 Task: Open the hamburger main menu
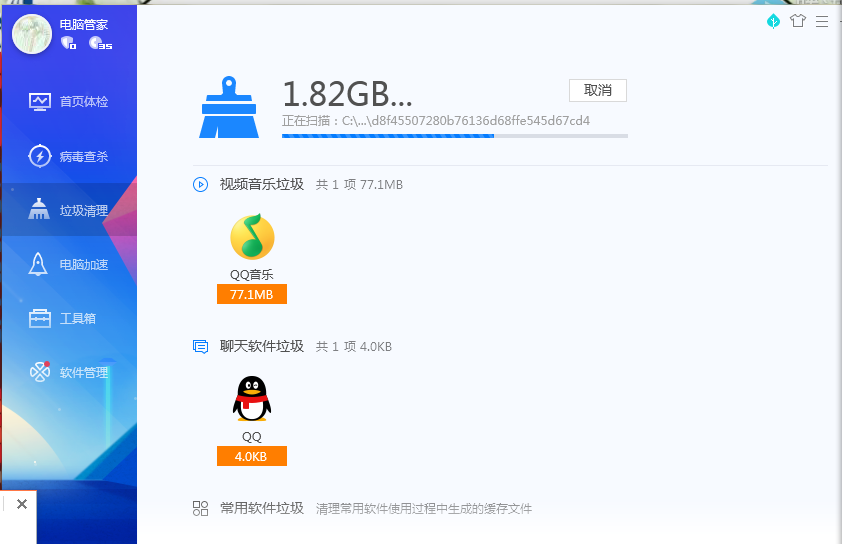822,21
